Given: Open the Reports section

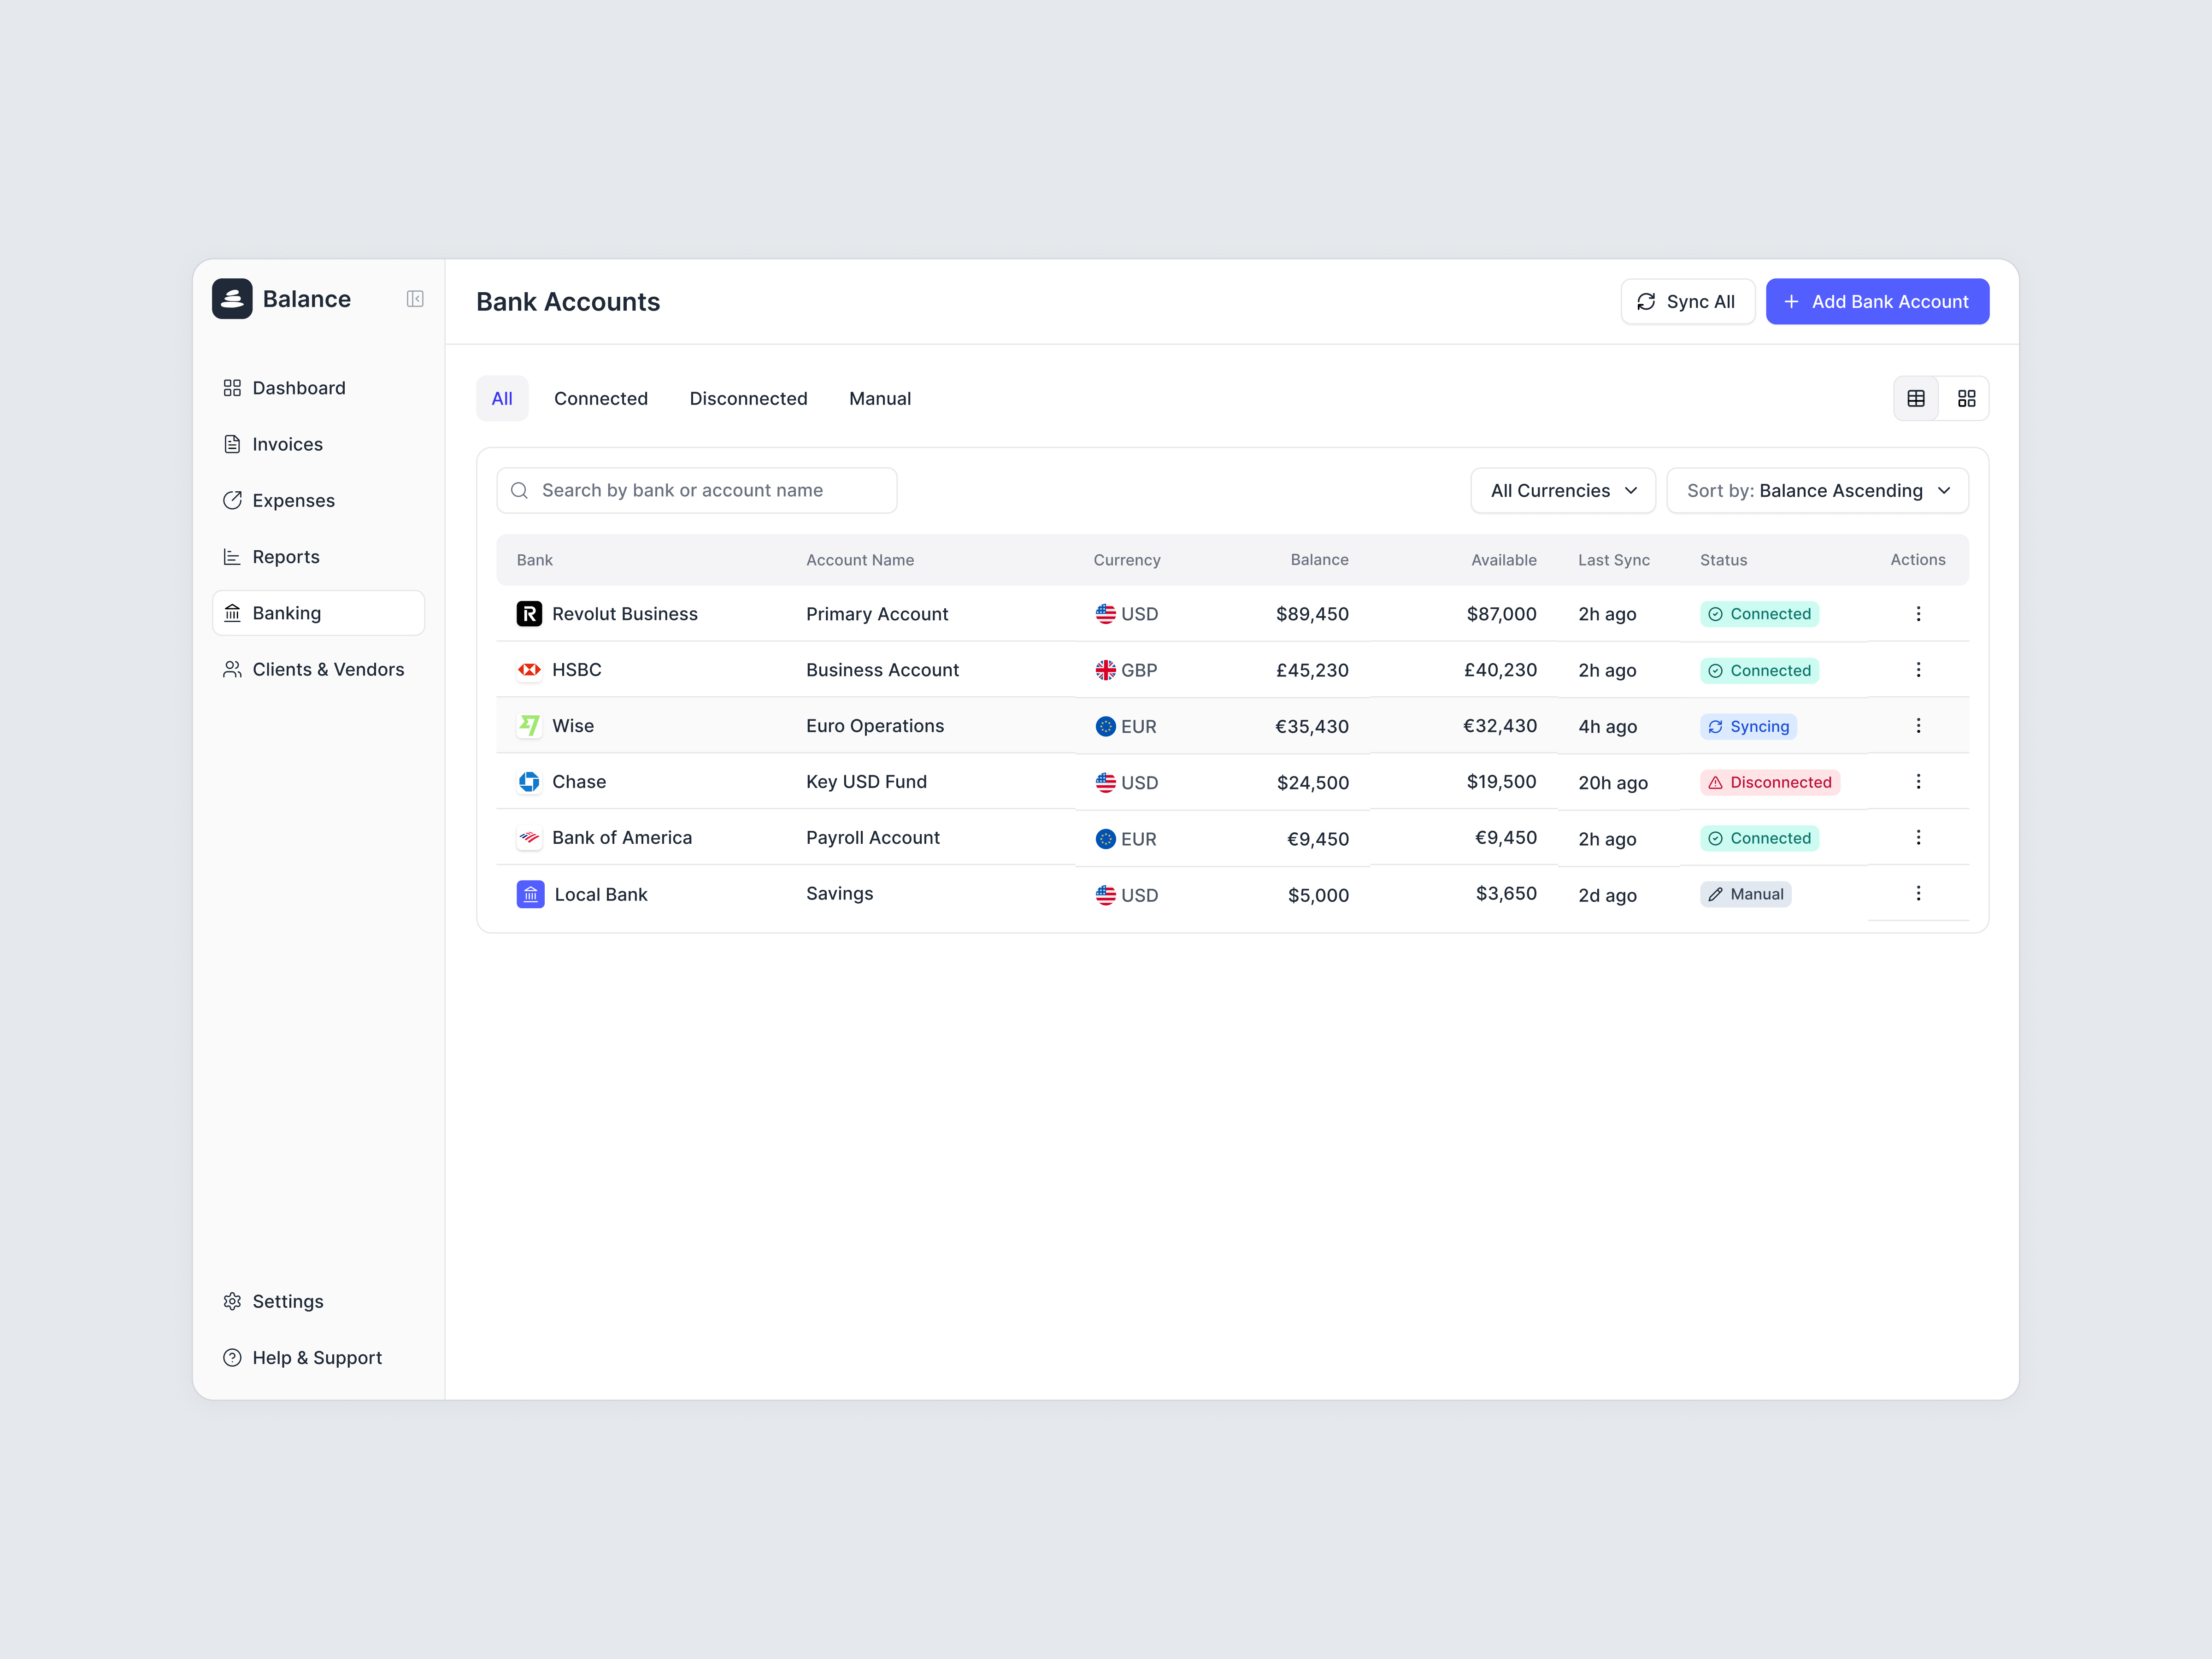Looking at the screenshot, I should pos(286,556).
